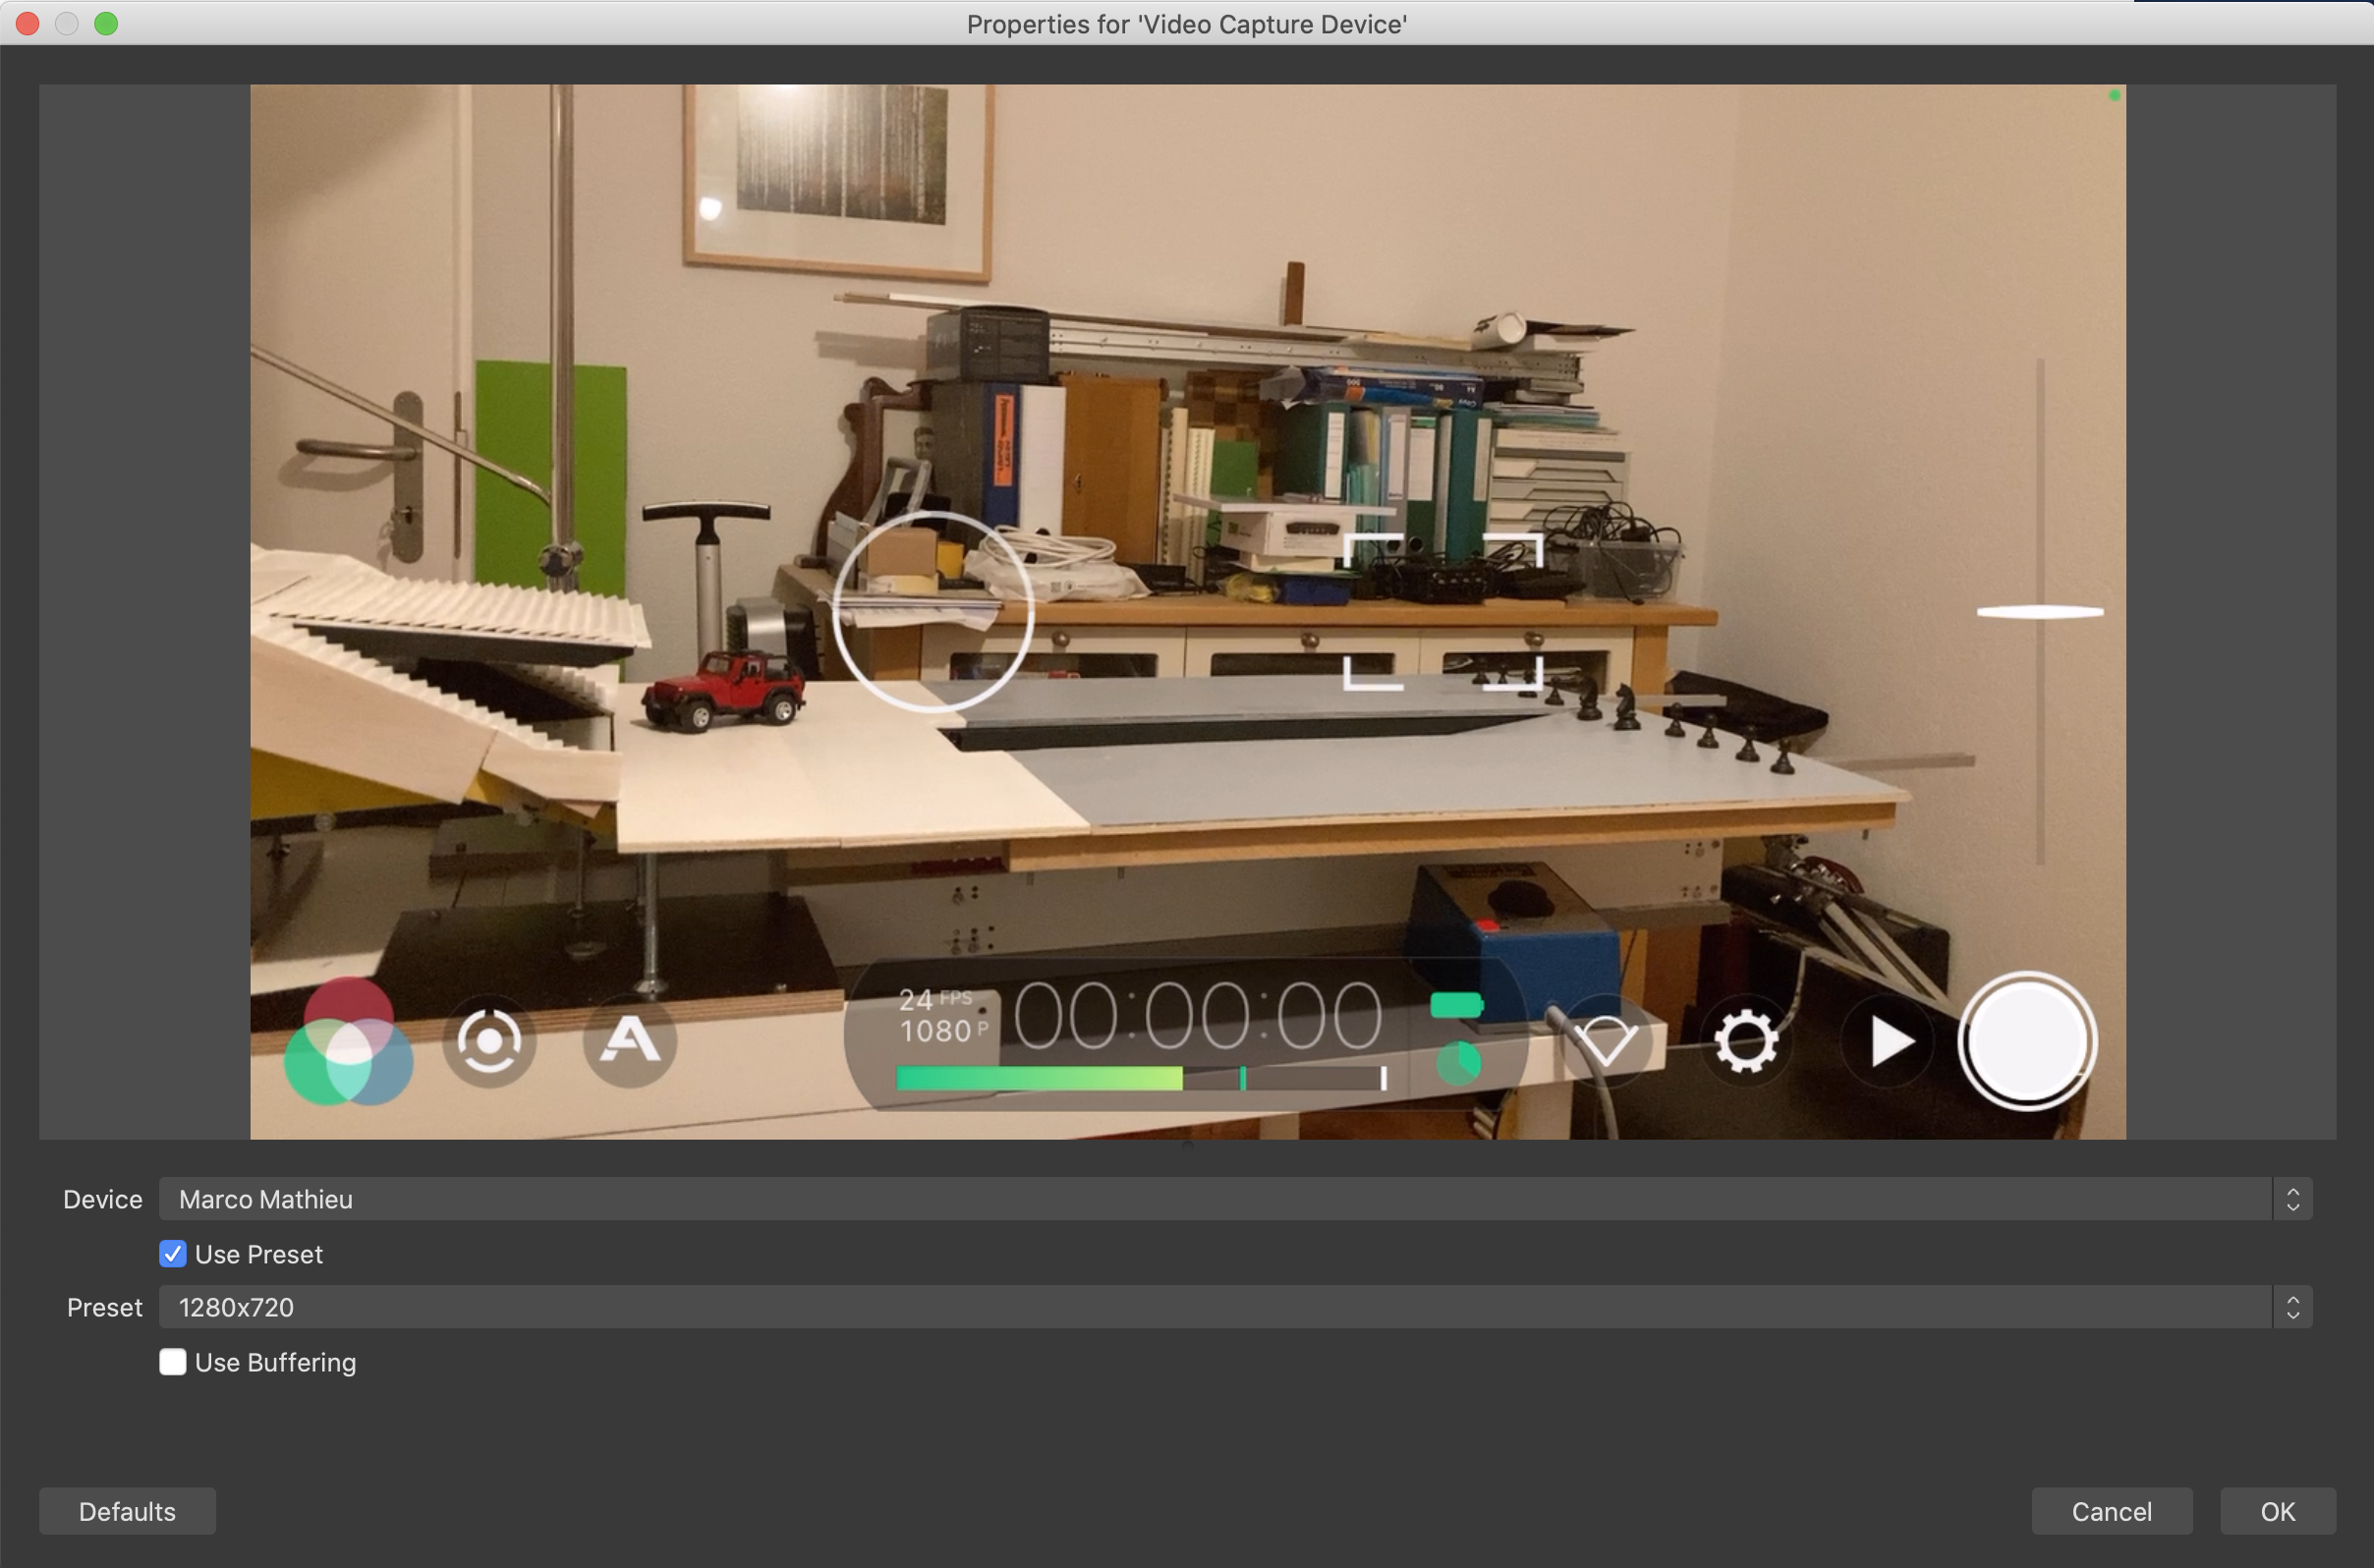Tap the circular reticle icon in the overlay
This screenshot has width=2374, height=1568.
click(489, 1042)
